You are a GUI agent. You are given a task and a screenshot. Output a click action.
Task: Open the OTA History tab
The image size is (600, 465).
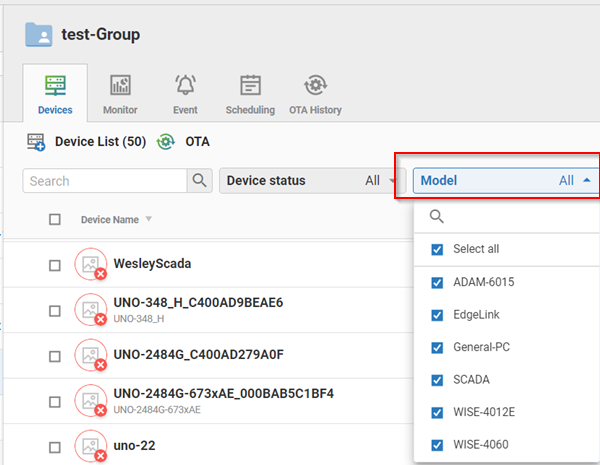click(316, 94)
